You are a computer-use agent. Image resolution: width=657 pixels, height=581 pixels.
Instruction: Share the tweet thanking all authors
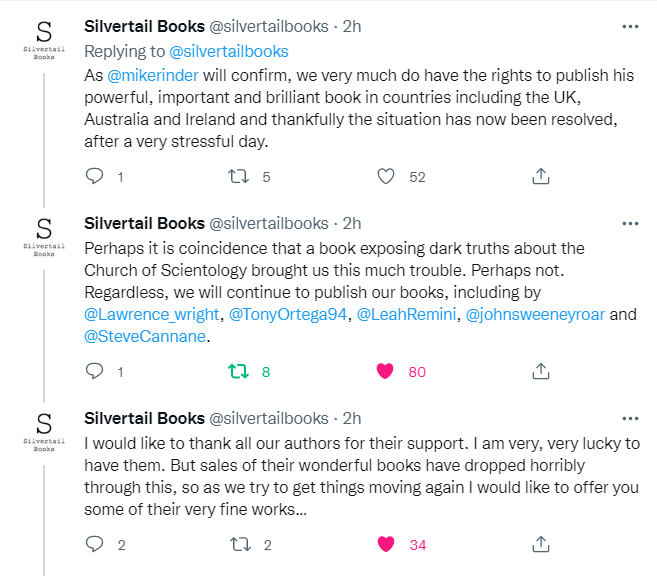540,545
